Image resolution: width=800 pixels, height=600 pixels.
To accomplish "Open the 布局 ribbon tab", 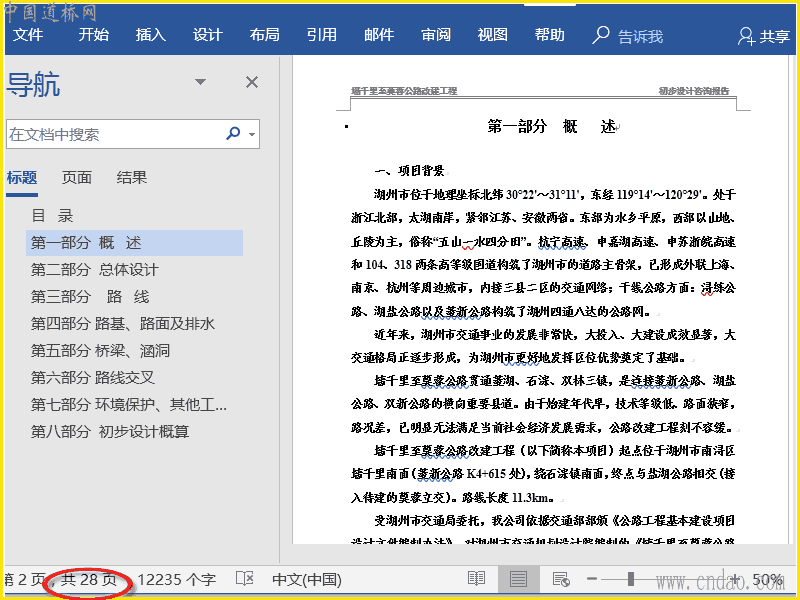I will 264,35.
